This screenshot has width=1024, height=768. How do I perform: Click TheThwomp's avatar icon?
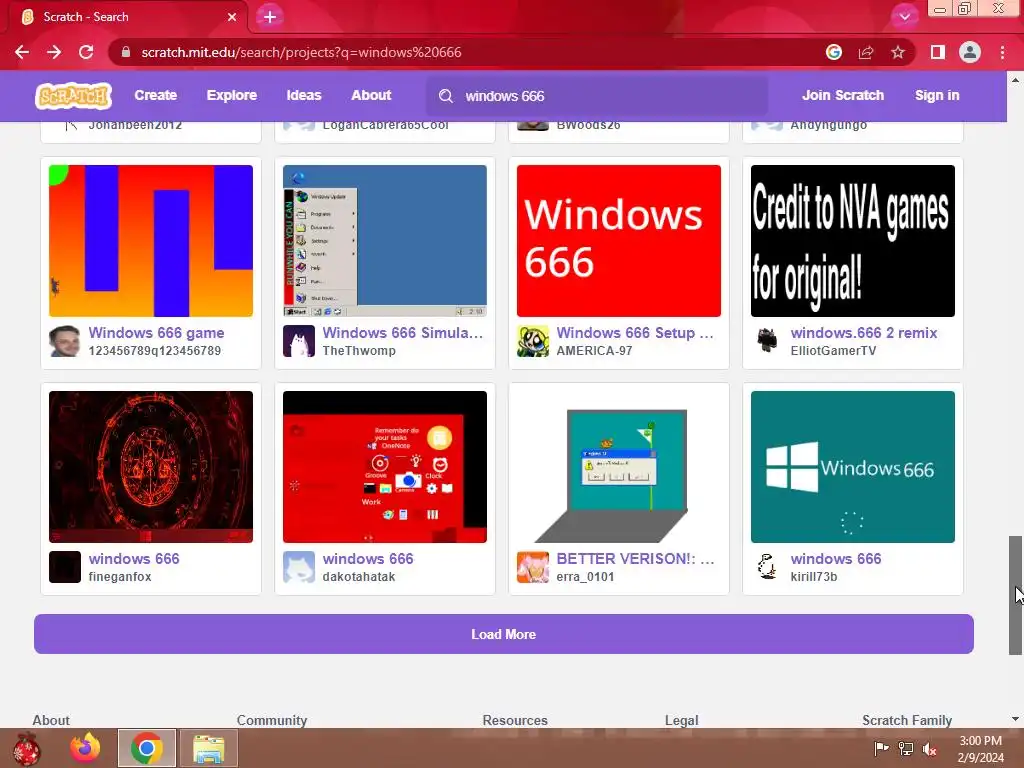[x=298, y=341]
